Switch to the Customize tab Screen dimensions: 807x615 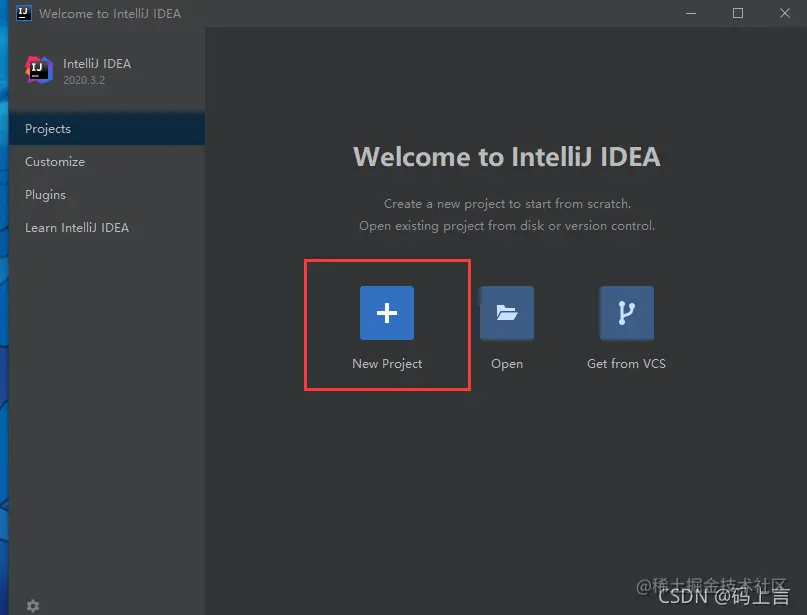click(x=107, y=162)
